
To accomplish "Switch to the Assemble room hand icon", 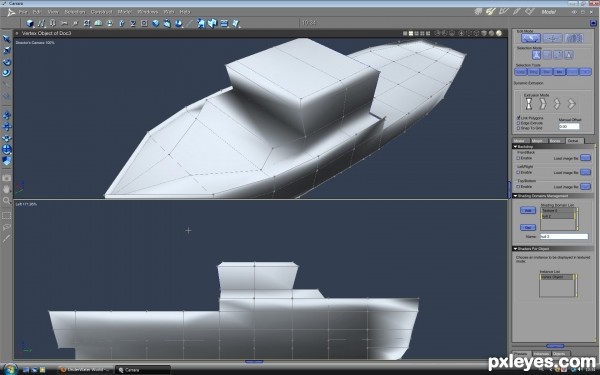I will pyautogui.click(x=478, y=12).
